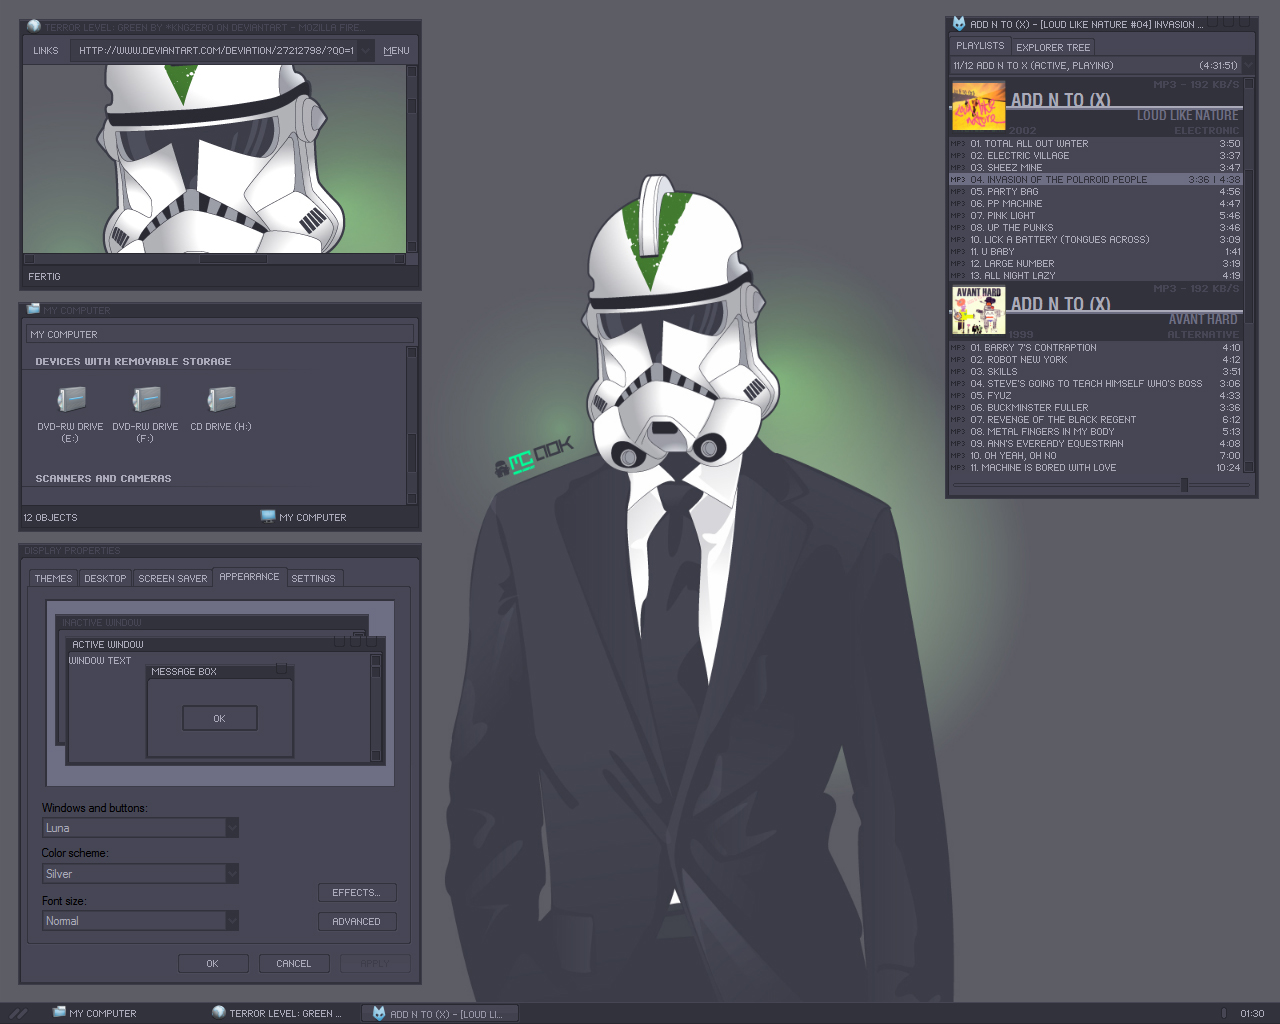The height and width of the screenshot is (1024, 1280).
Task: Click the system clock showing 01:30
Action: 1252,1013
